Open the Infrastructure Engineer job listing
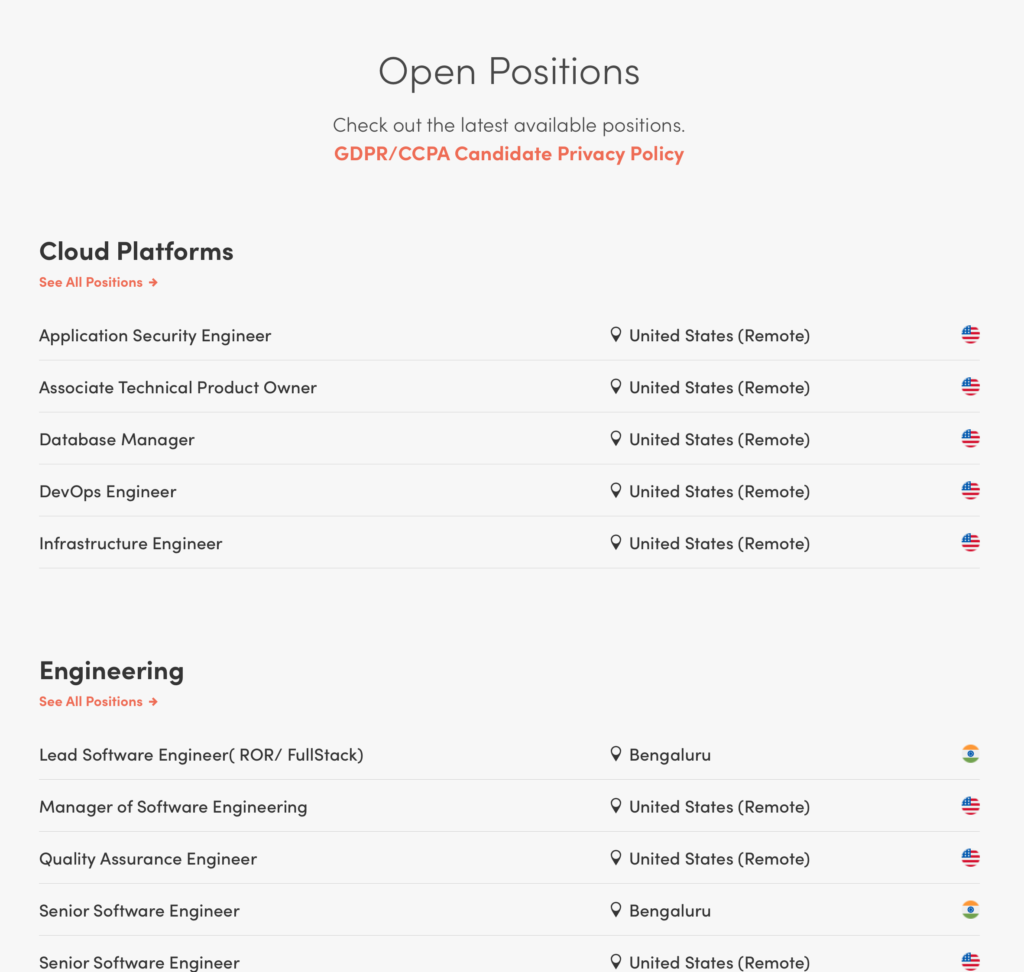This screenshot has width=1024, height=972. (x=131, y=544)
